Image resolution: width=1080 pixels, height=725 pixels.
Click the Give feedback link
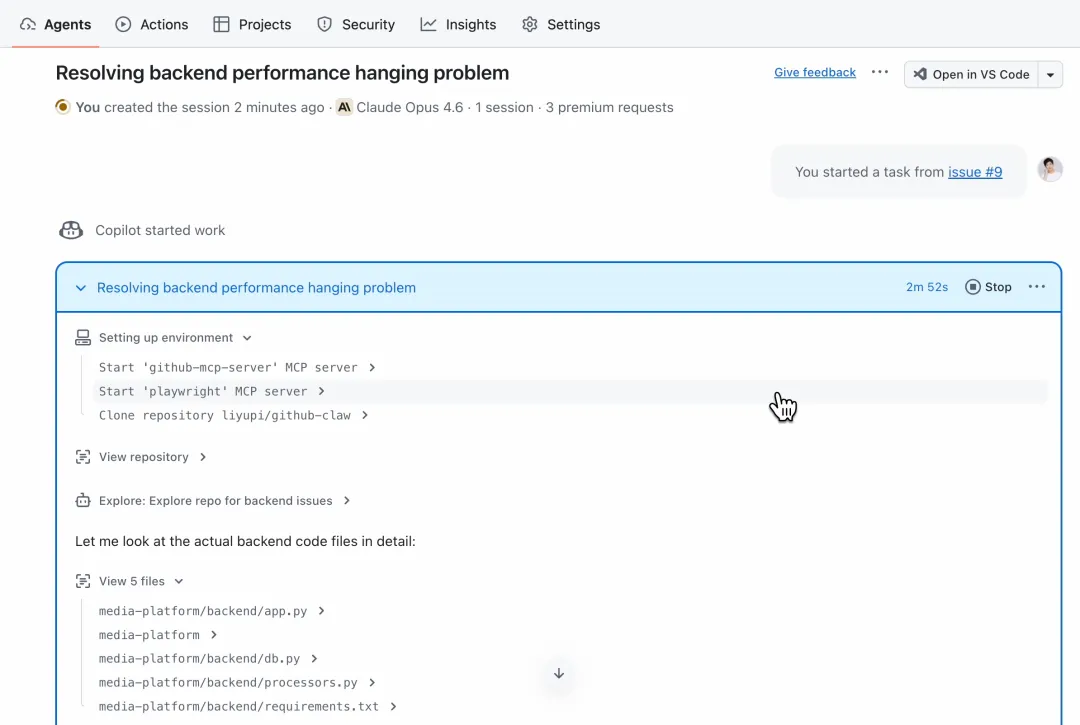[815, 72]
